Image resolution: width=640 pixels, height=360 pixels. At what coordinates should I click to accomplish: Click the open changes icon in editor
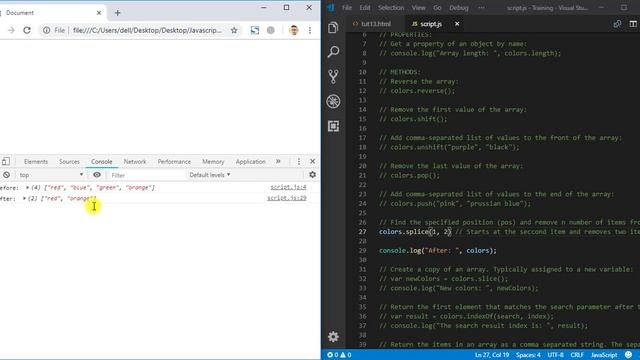tap(617, 24)
